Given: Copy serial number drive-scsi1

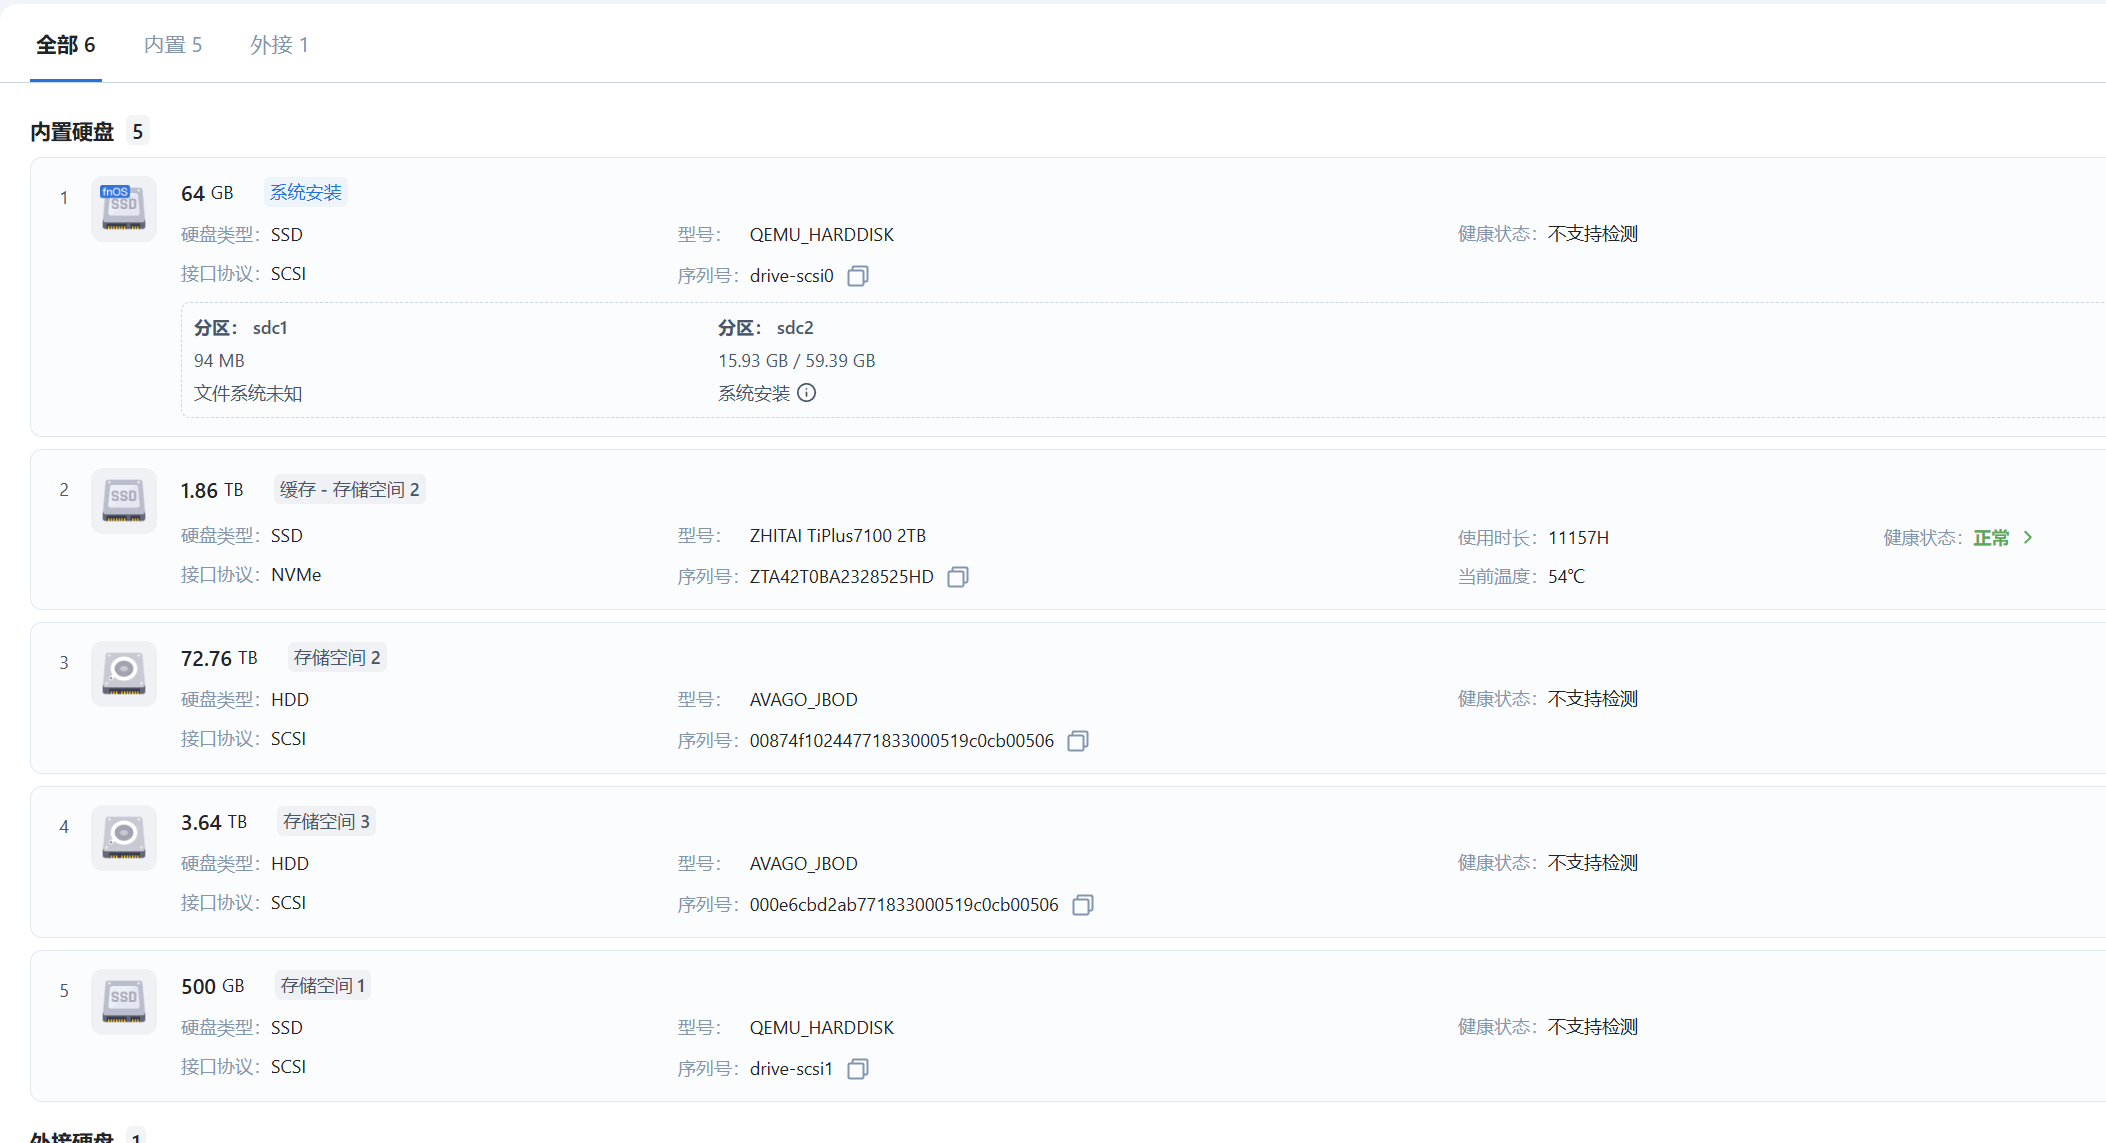Looking at the screenshot, I should 858,1069.
